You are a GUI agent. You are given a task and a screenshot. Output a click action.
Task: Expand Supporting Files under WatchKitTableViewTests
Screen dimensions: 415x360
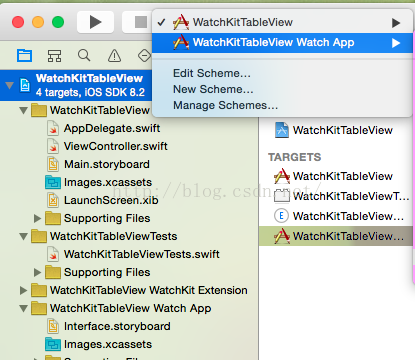37,272
